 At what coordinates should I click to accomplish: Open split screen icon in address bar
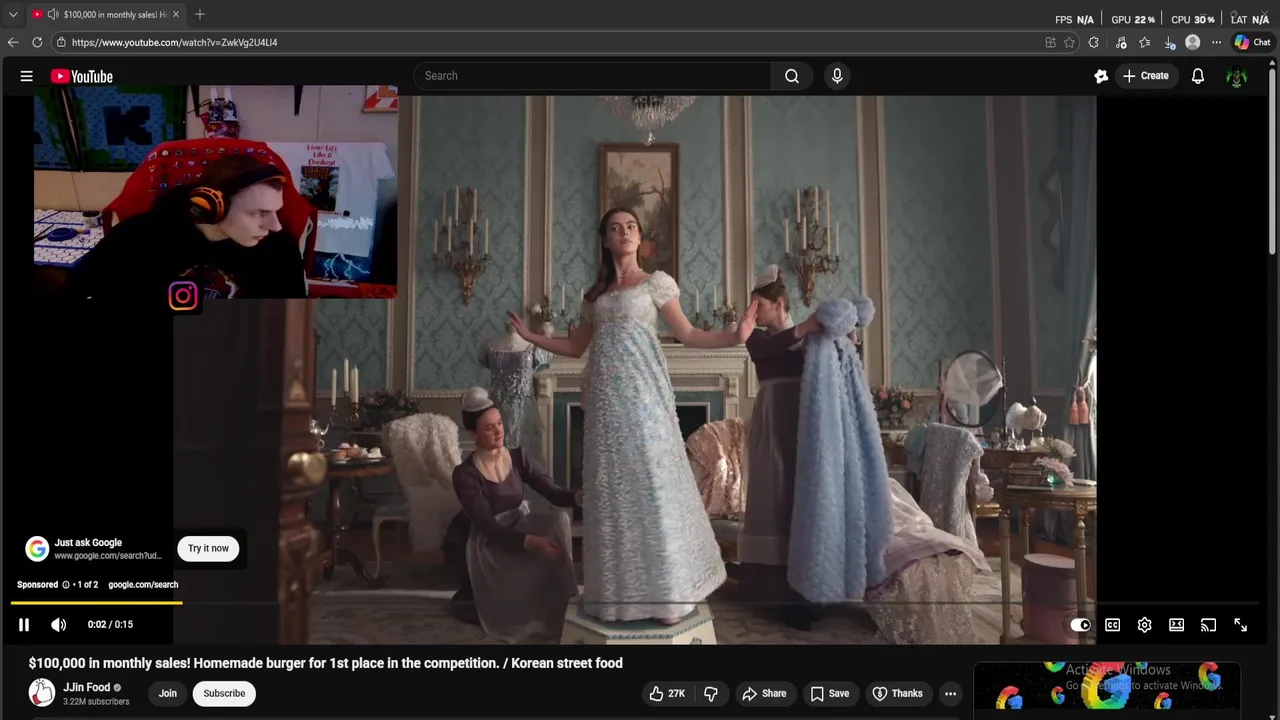[1050, 42]
